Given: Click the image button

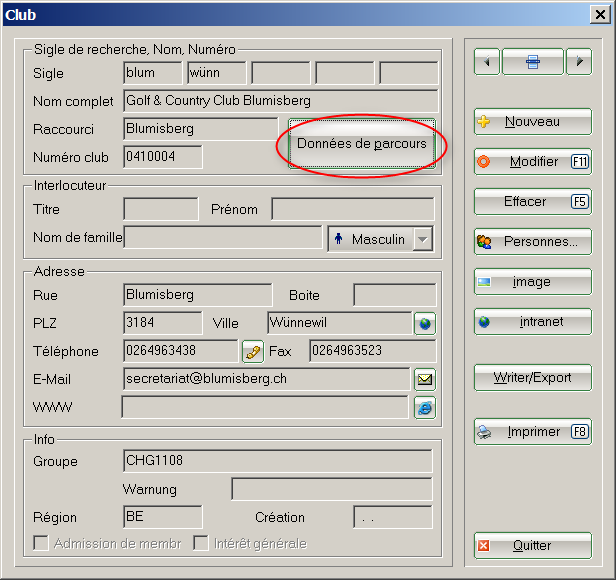Looking at the screenshot, I should coord(533,282).
